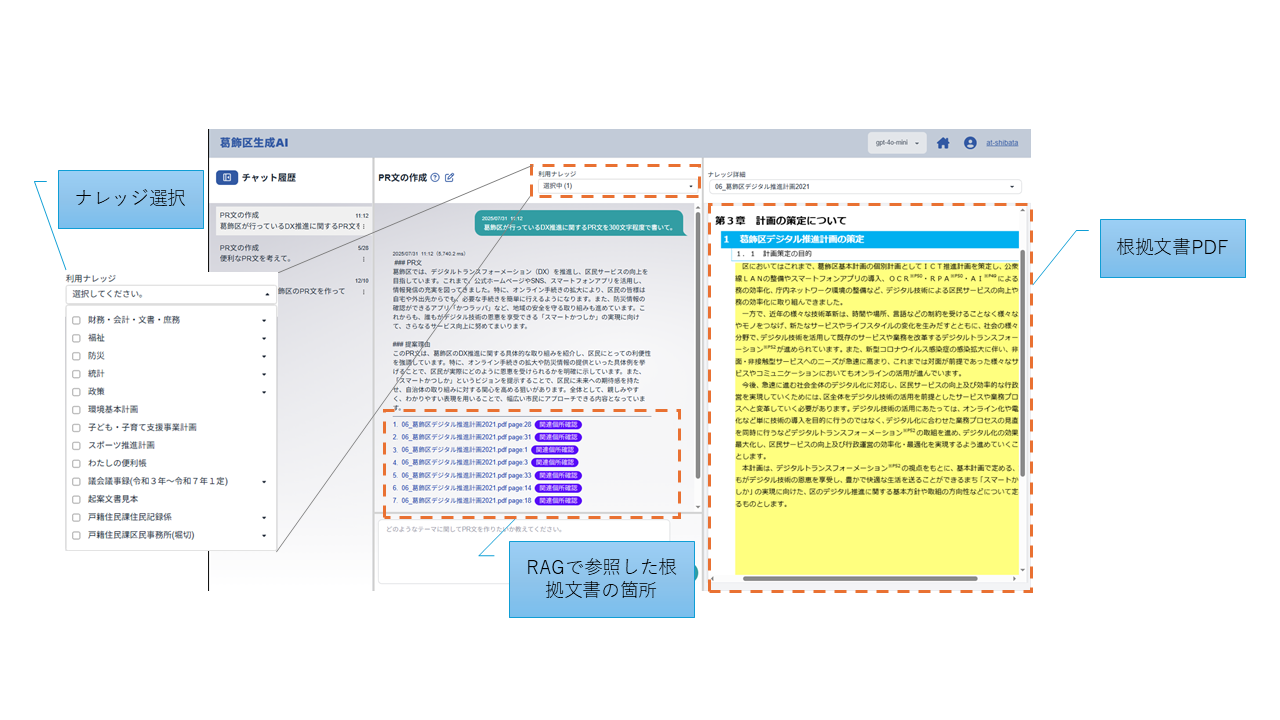Open the gpt-4o-mini model dropdown

897,143
